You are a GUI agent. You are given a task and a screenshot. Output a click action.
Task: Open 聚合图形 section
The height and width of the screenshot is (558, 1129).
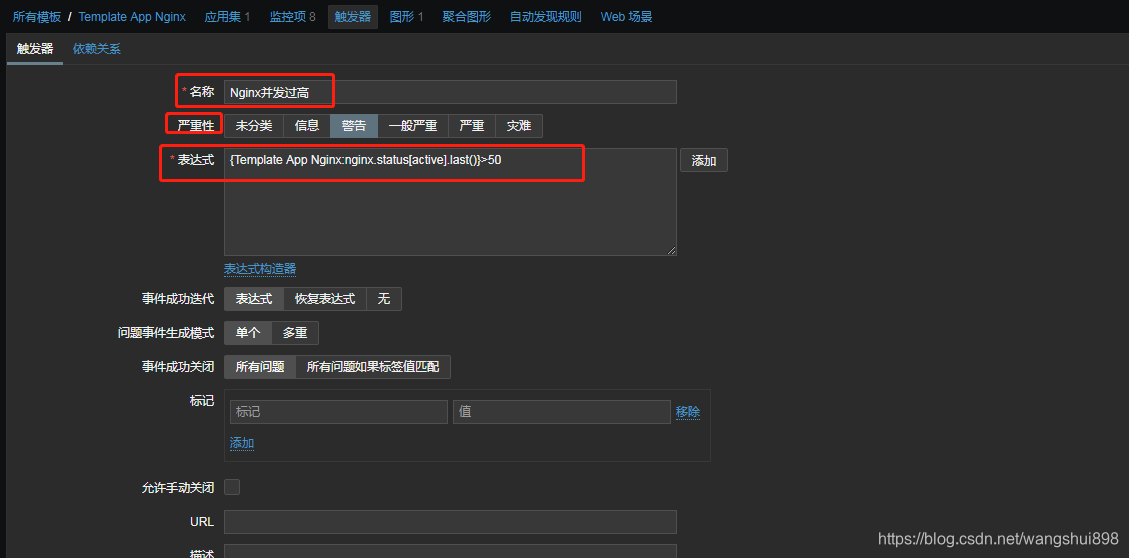467,17
